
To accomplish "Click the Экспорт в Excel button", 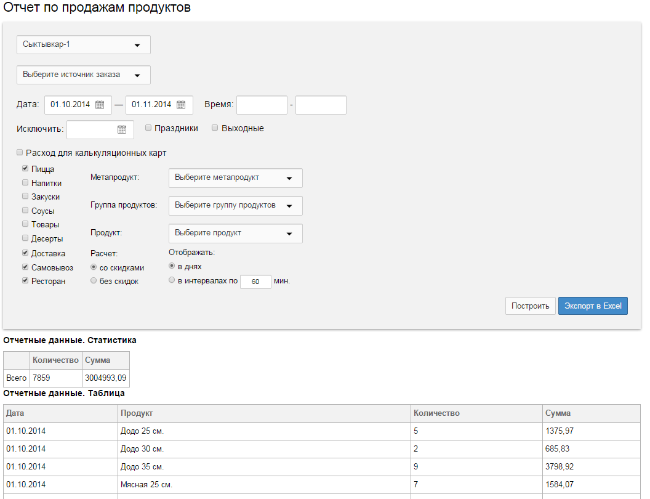I will click(x=593, y=306).
